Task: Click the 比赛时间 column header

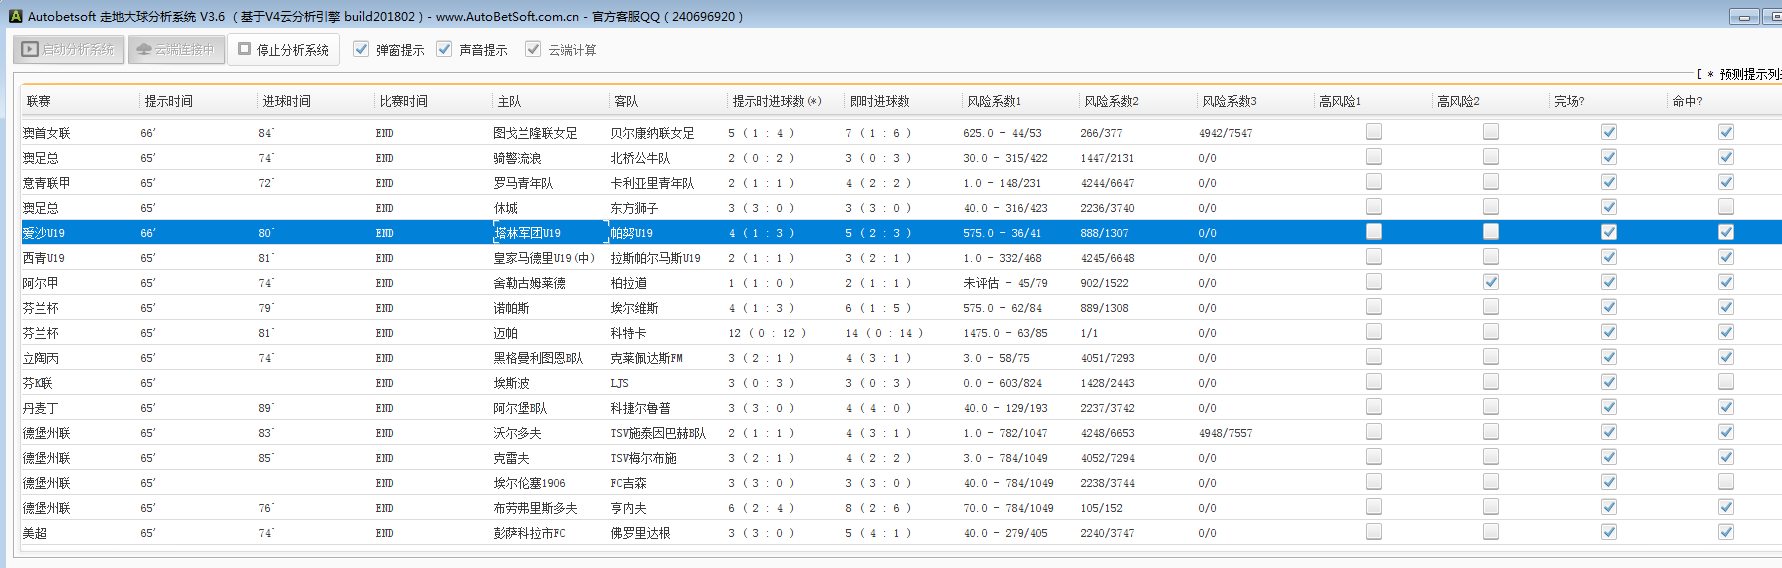Action: click(x=404, y=101)
